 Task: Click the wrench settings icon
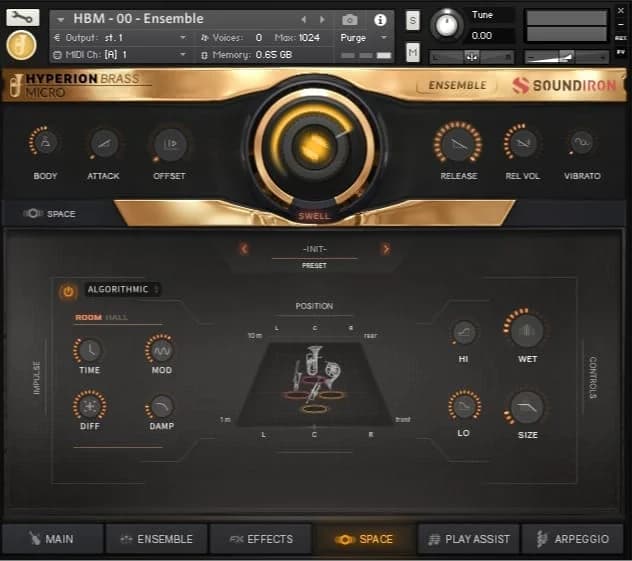23,18
